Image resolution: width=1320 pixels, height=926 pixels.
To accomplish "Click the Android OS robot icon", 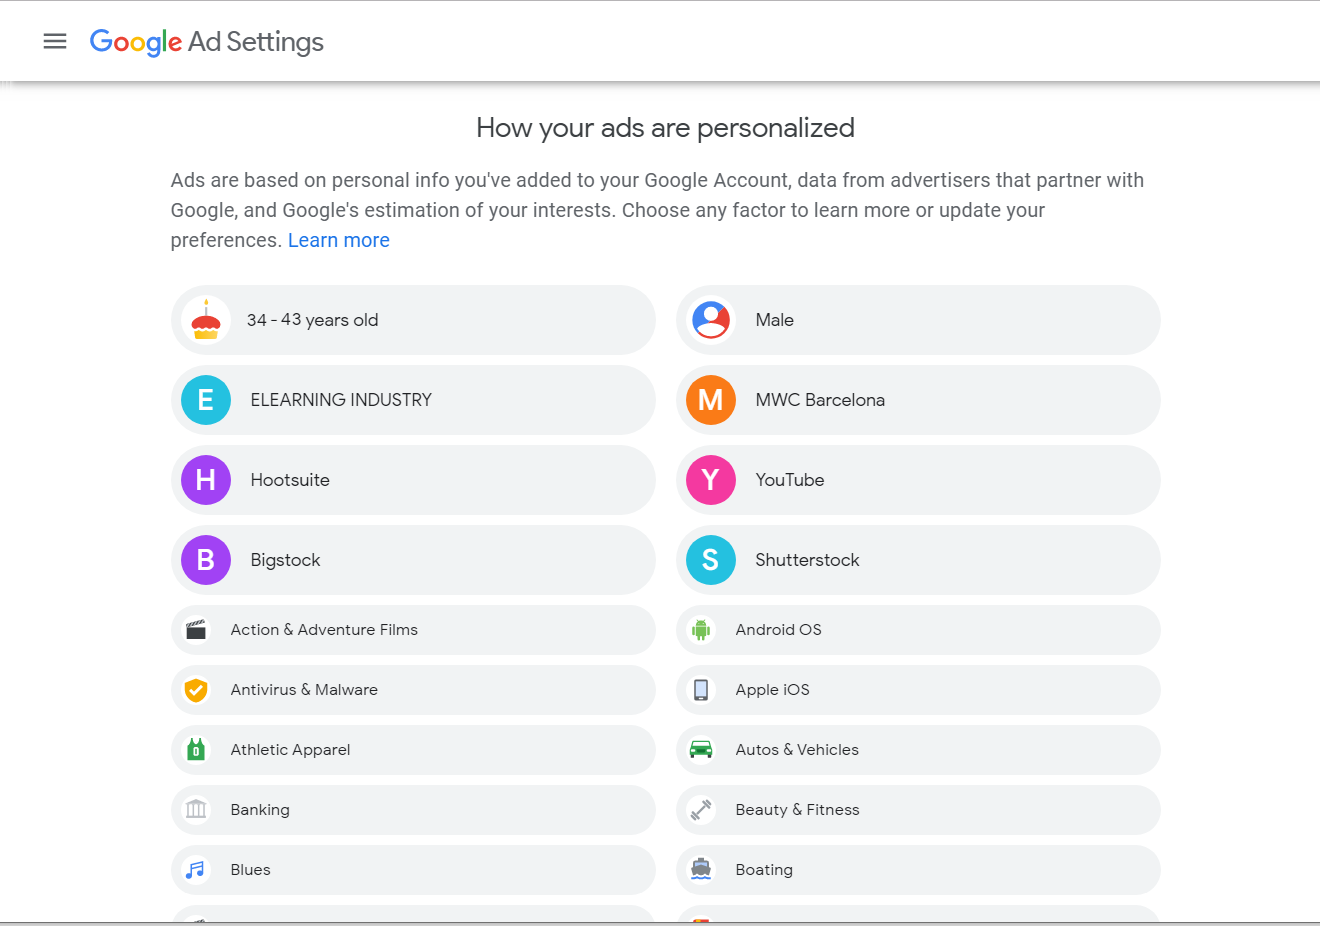I will 701,630.
